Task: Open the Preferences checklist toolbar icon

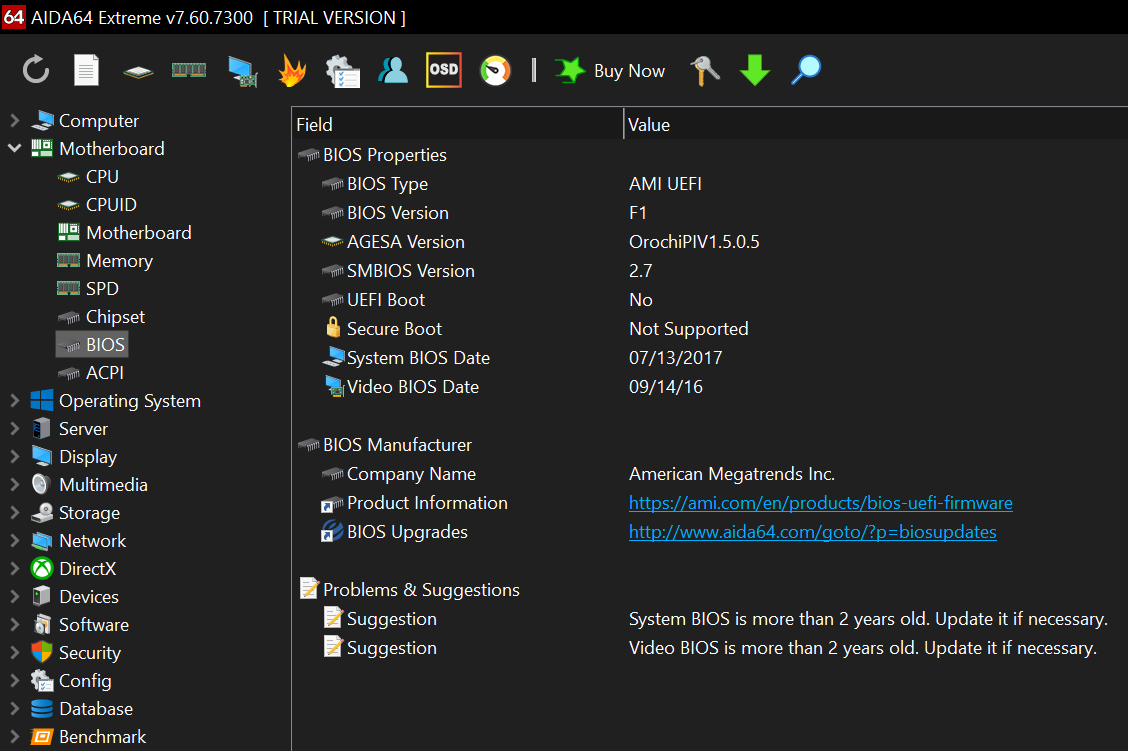Action: pyautogui.click(x=342, y=71)
